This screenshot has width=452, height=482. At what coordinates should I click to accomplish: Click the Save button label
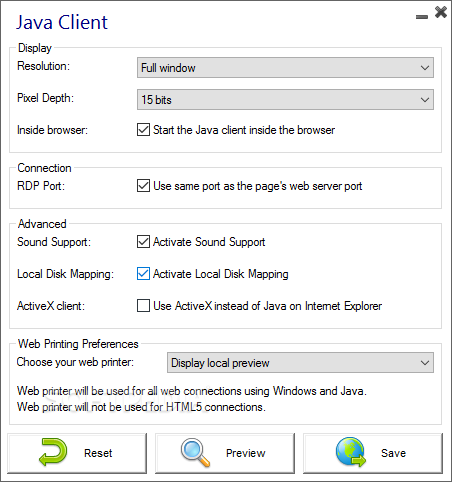click(393, 453)
